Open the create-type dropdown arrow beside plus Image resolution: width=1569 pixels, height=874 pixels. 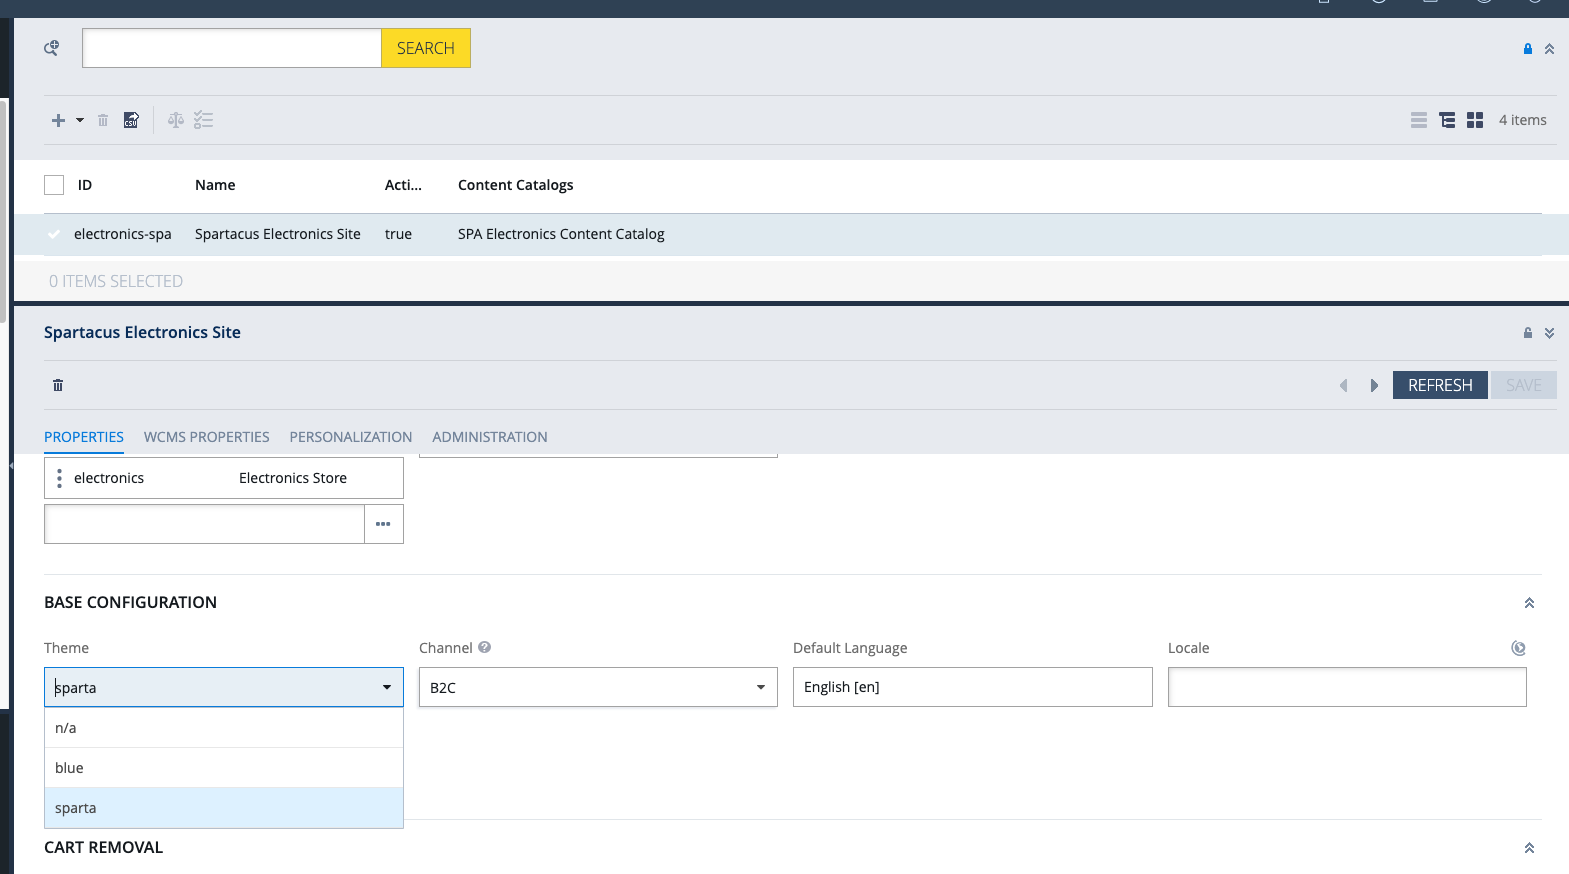click(80, 120)
